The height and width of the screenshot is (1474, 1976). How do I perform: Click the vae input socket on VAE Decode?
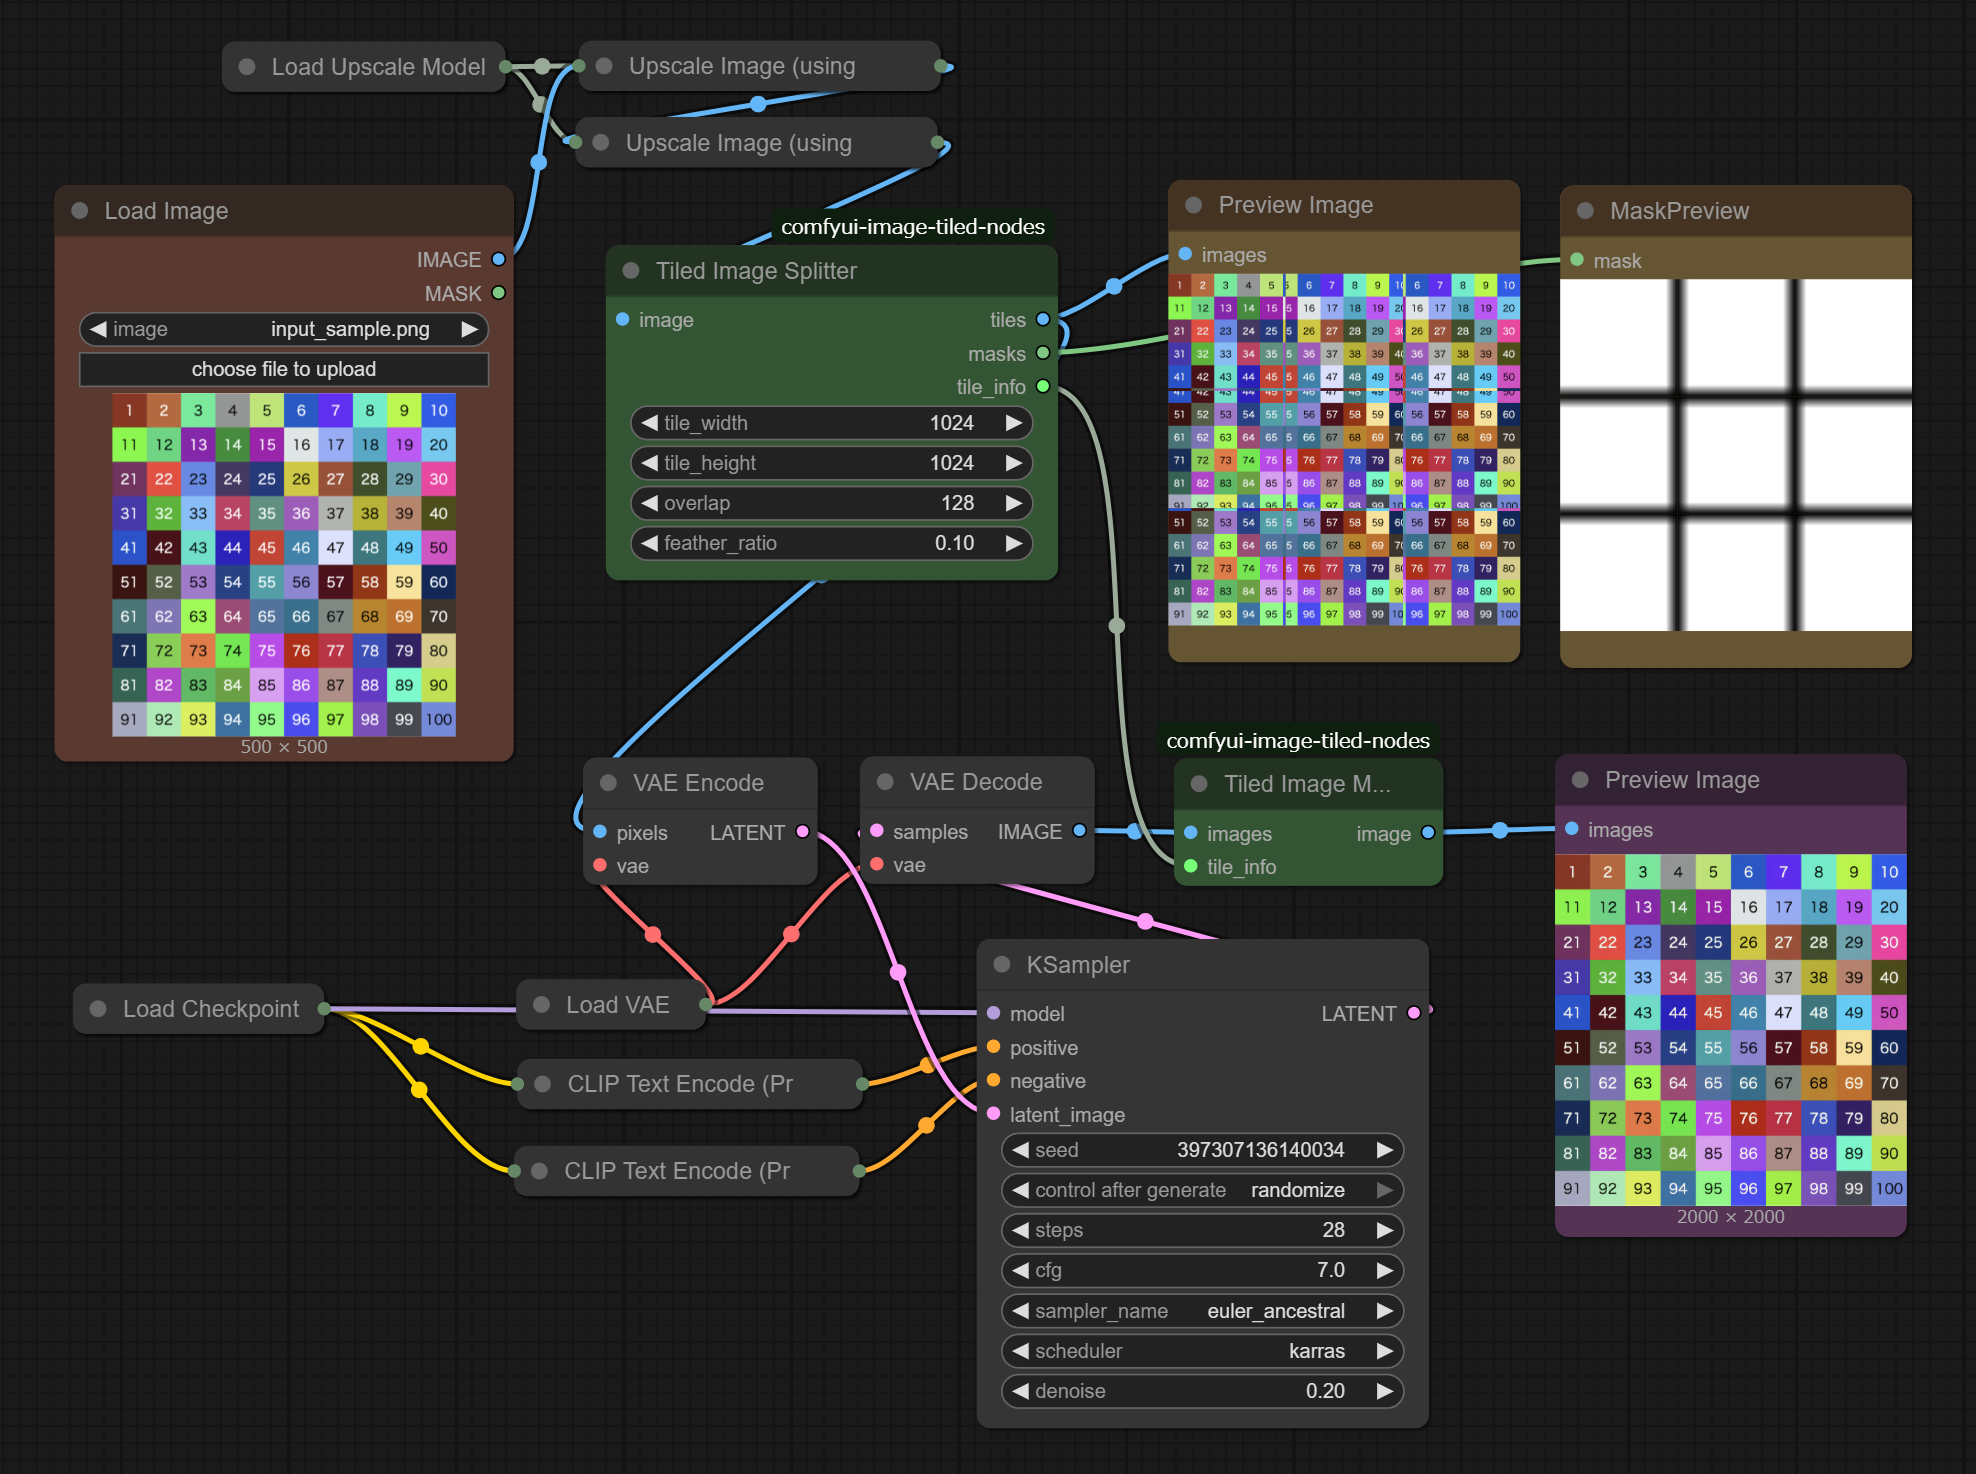(x=877, y=865)
